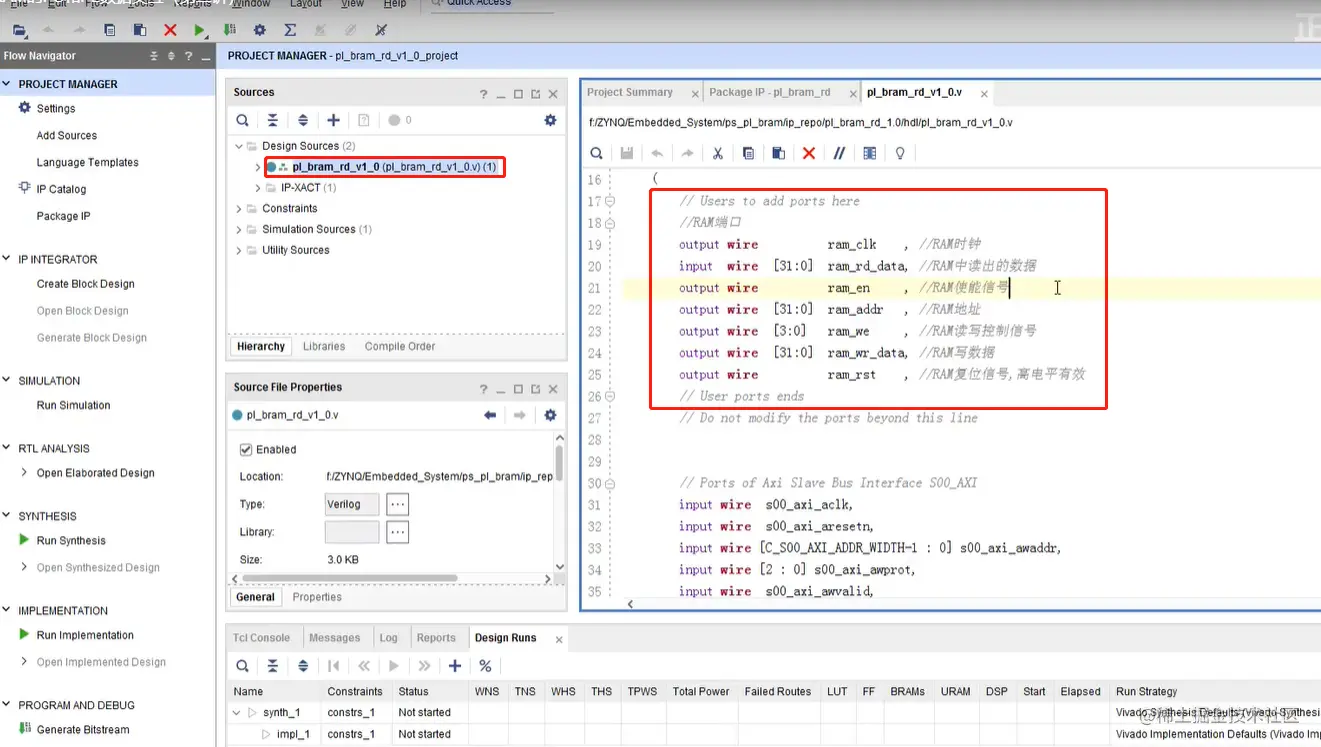Screen dimensions: 1321x747
Task: Click Source File Properties vertical scrollbar
Action: [559, 463]
